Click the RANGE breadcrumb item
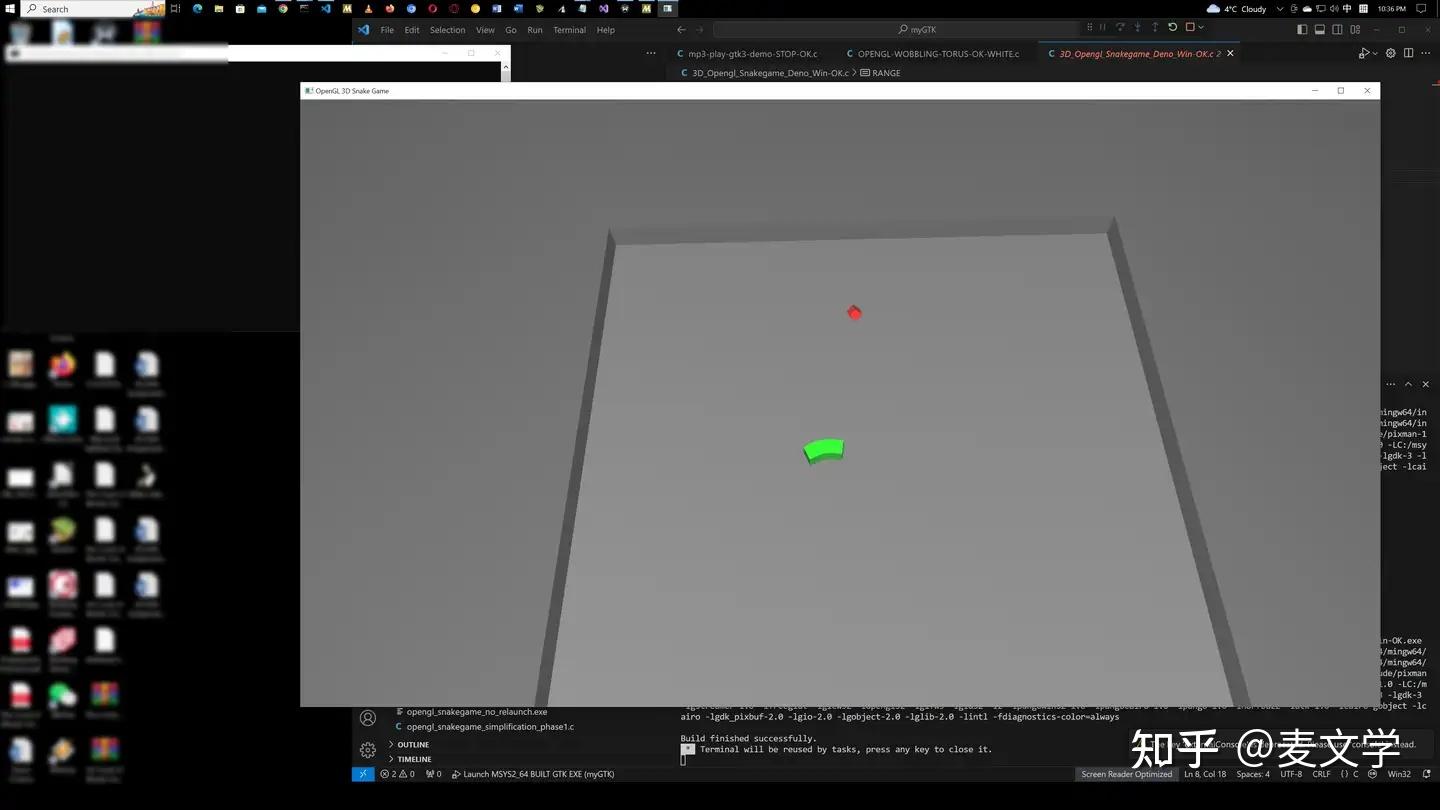 [880, 73]
